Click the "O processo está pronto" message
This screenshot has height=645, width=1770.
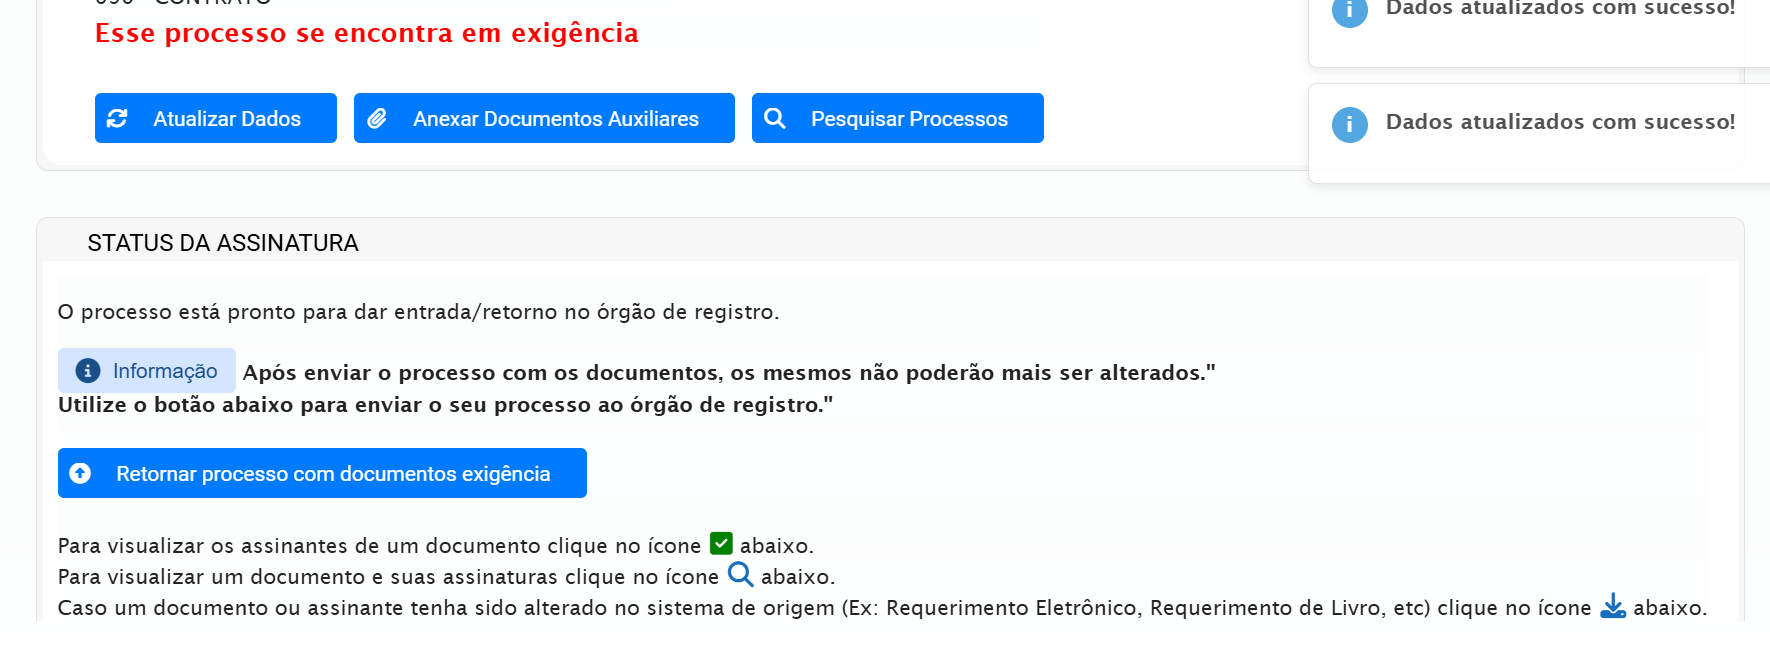coord(418,312)
